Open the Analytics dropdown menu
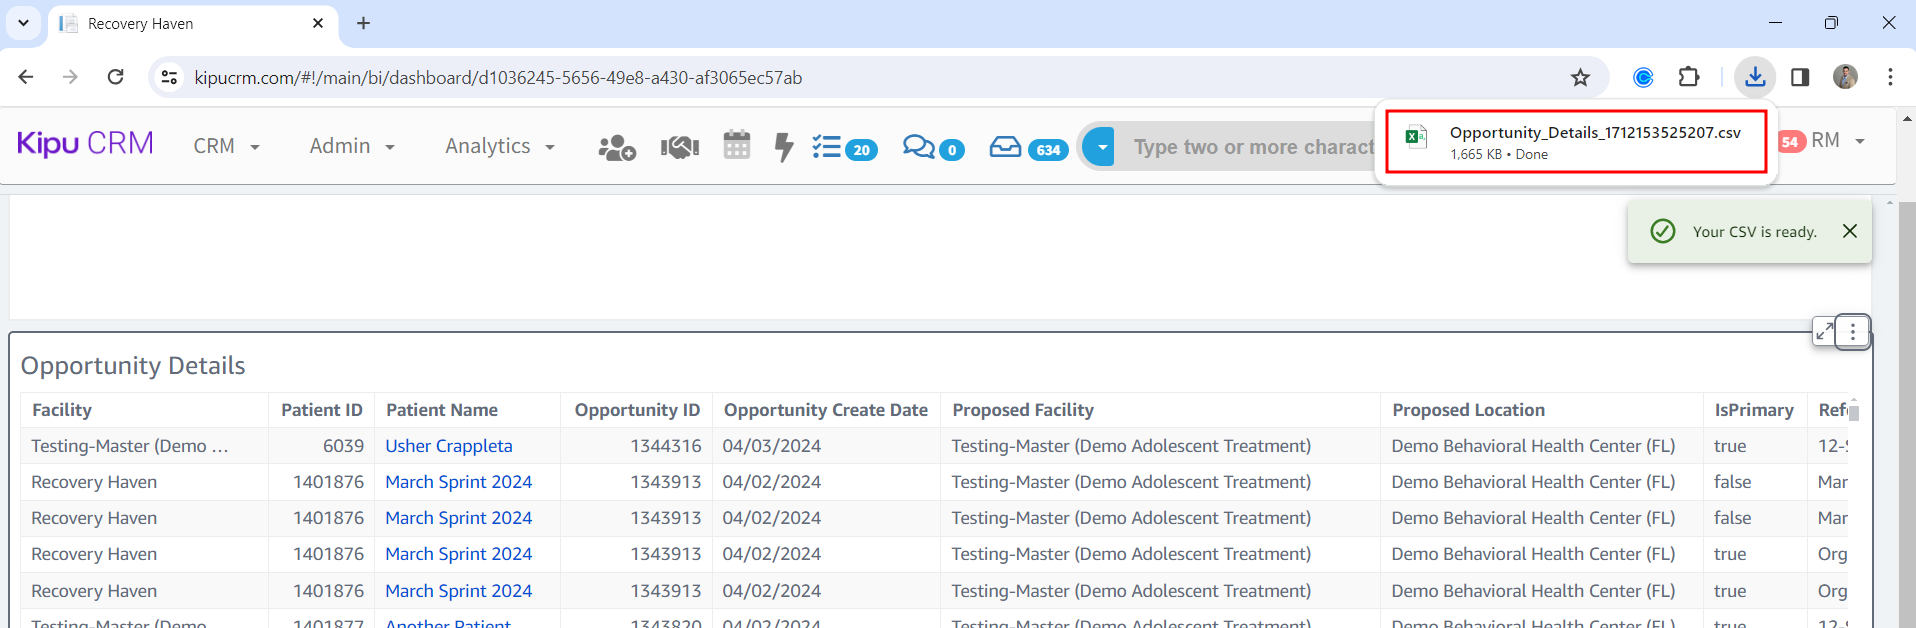1916x628 pixels. [499, 146]
